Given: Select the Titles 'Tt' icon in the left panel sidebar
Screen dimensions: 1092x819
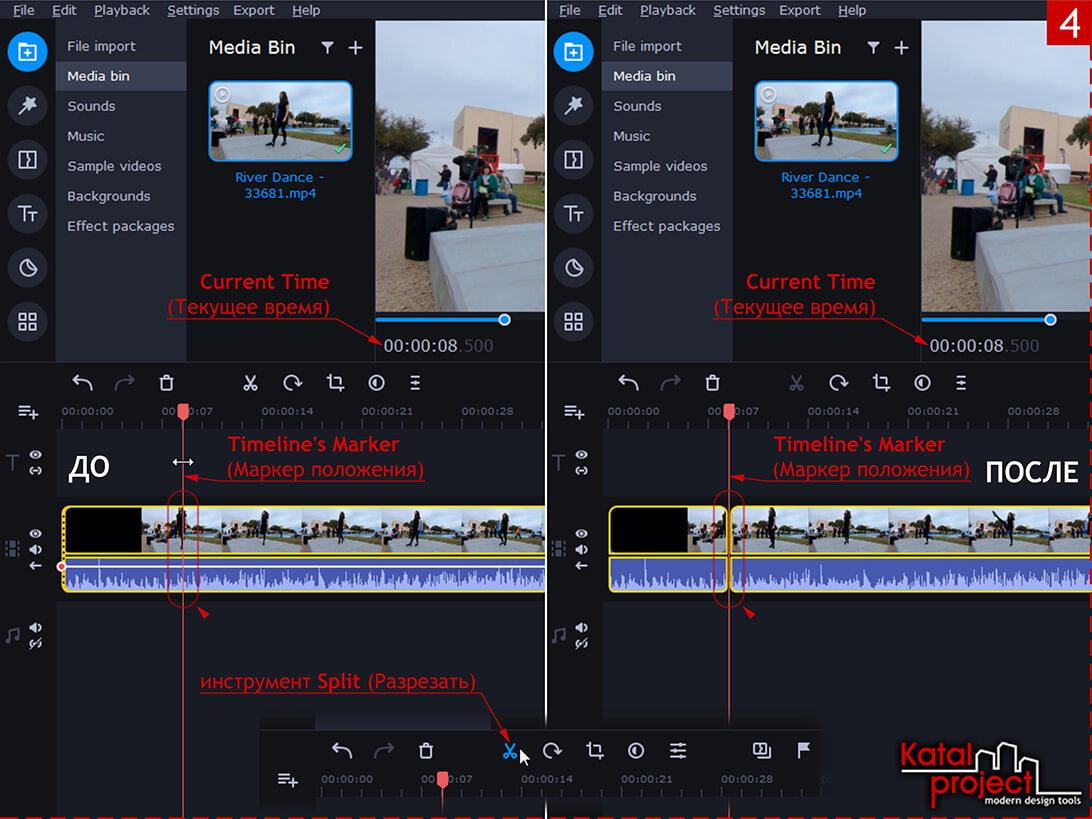Looking at the screenshot, I should click(28, 213).
